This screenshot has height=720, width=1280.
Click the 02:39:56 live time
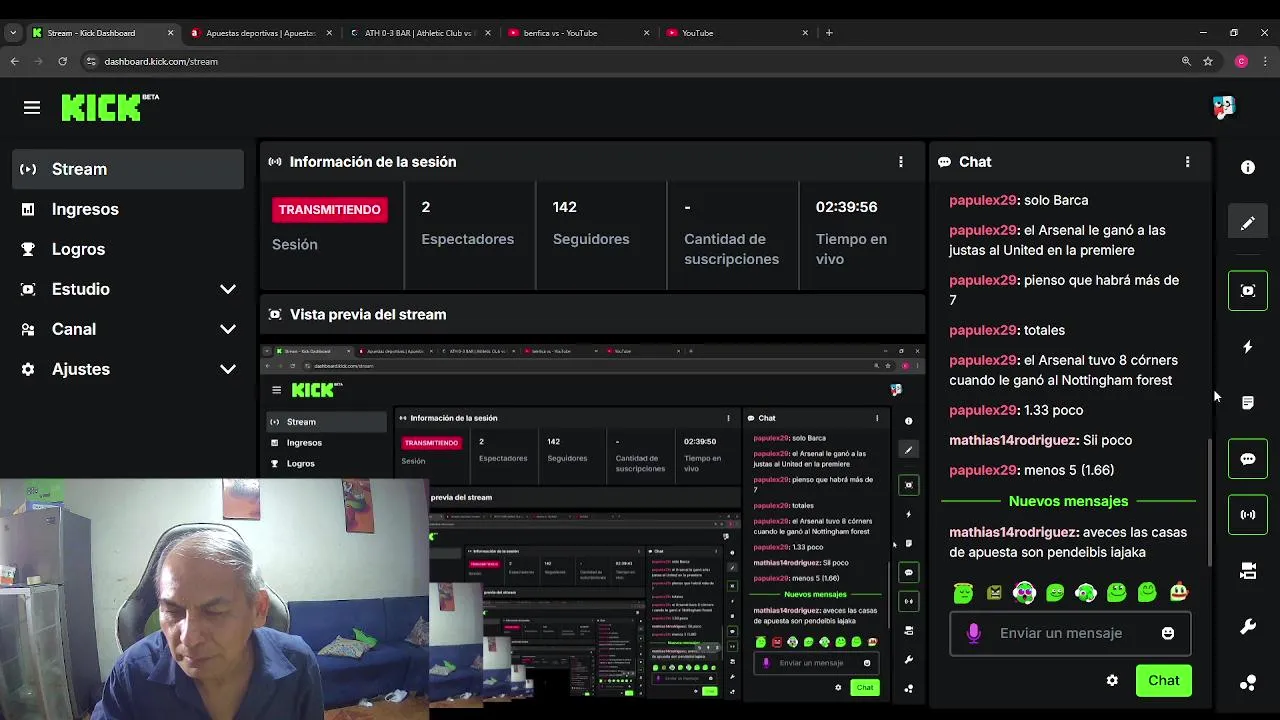(x=846, y=207)
